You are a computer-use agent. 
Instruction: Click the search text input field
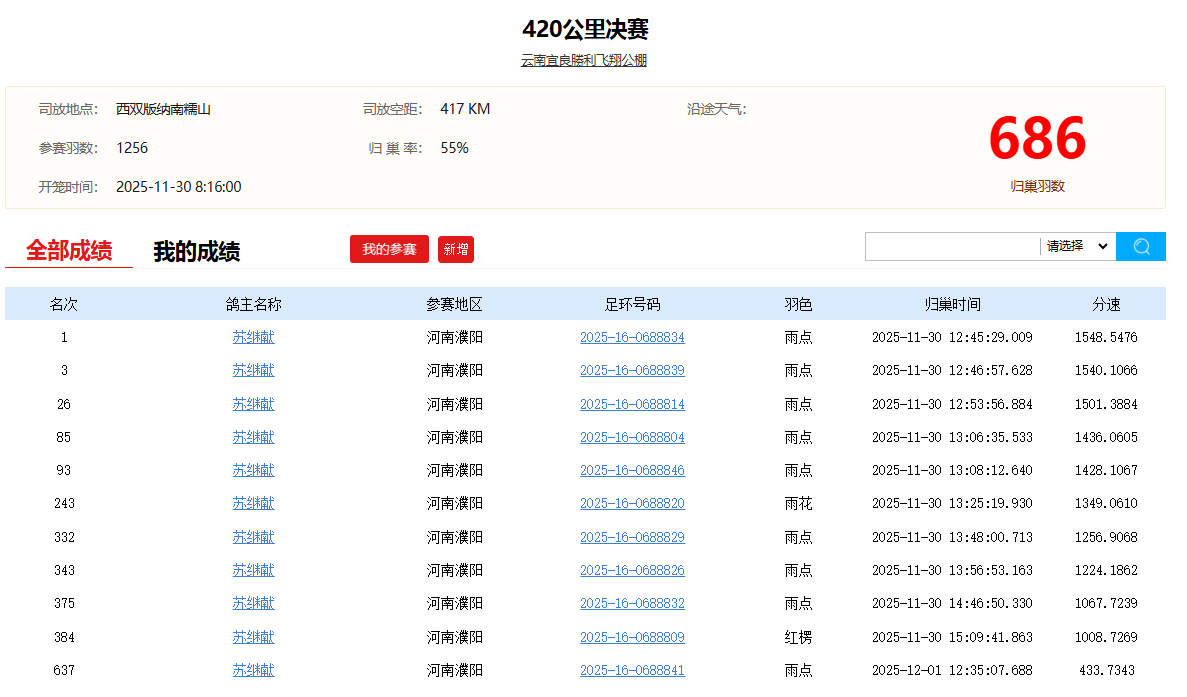(x=952, y=246)
